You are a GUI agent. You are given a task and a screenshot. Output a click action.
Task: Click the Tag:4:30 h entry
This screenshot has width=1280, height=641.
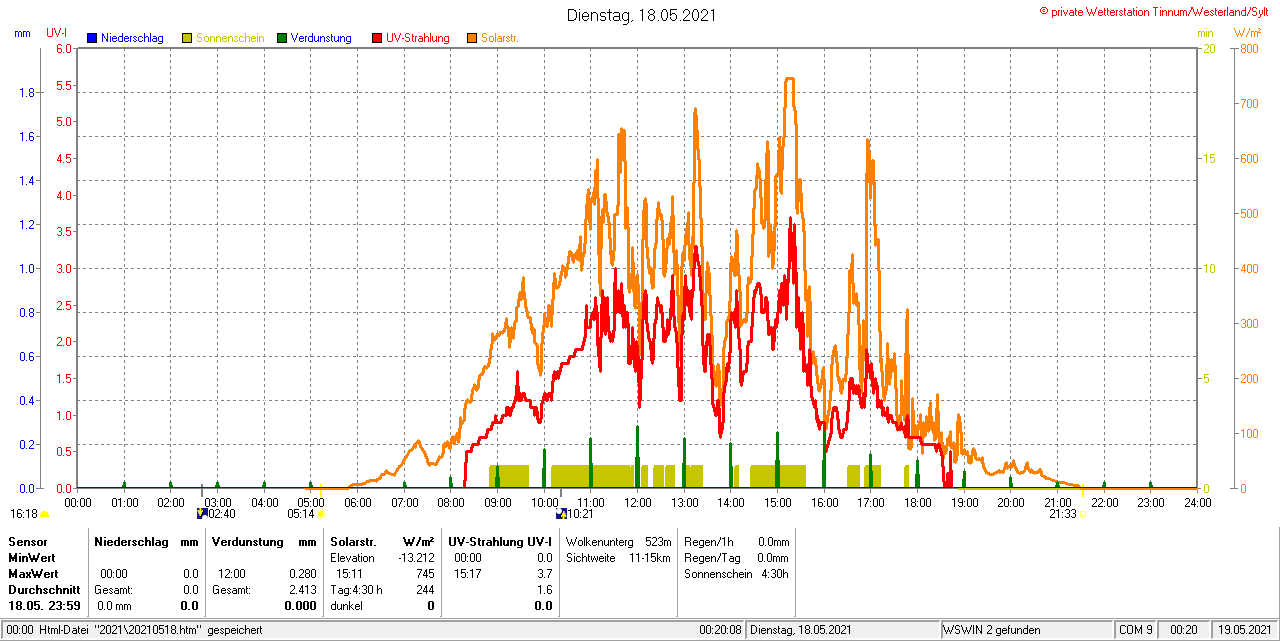click(x=356, y=590)
